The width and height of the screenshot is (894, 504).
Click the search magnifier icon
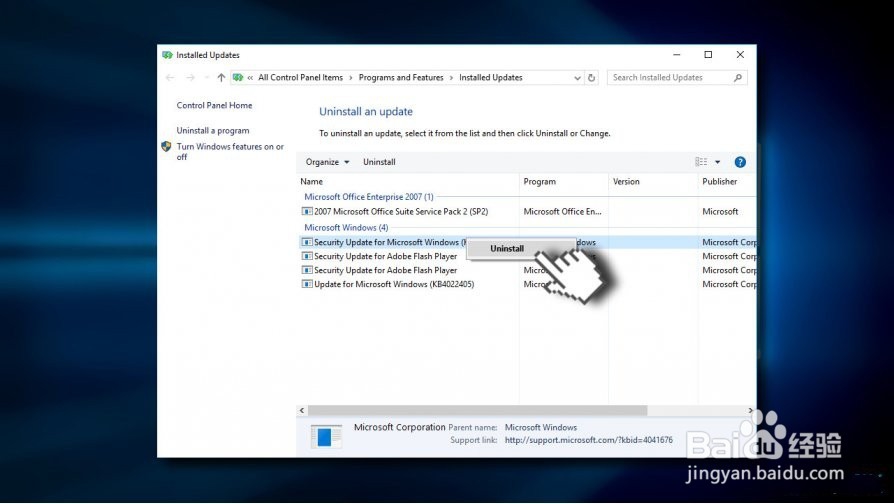tap(738, 78)
